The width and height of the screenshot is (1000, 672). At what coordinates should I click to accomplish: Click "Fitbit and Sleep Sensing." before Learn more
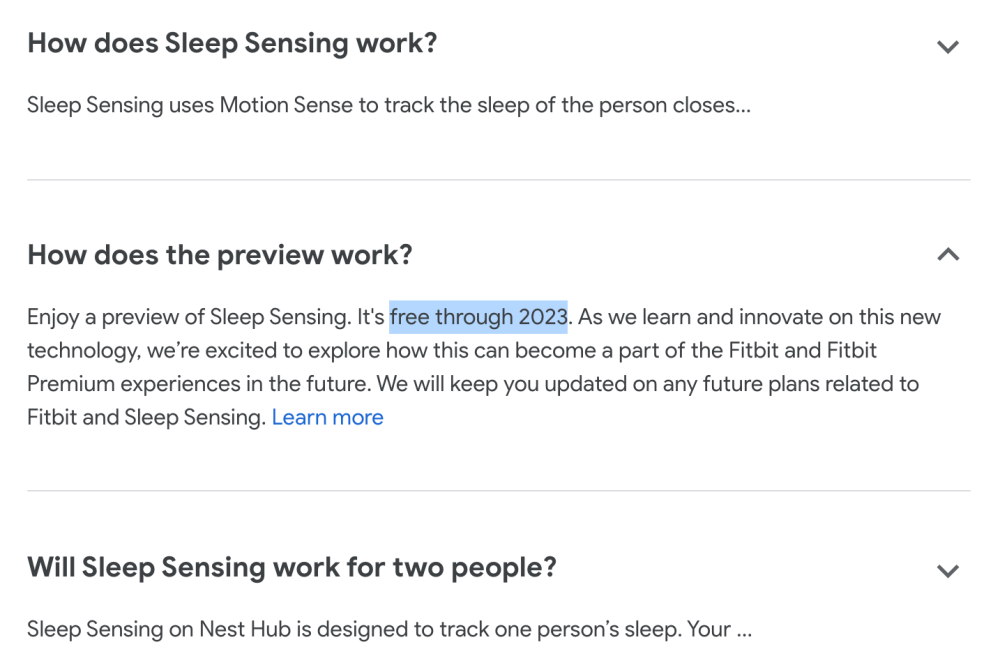coord(147,418)
